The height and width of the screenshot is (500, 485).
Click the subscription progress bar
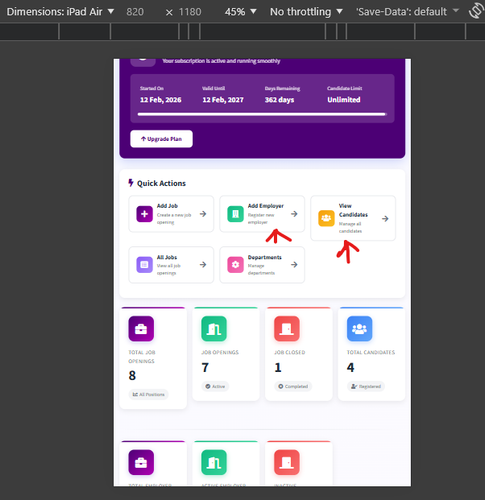pos(262,114)
